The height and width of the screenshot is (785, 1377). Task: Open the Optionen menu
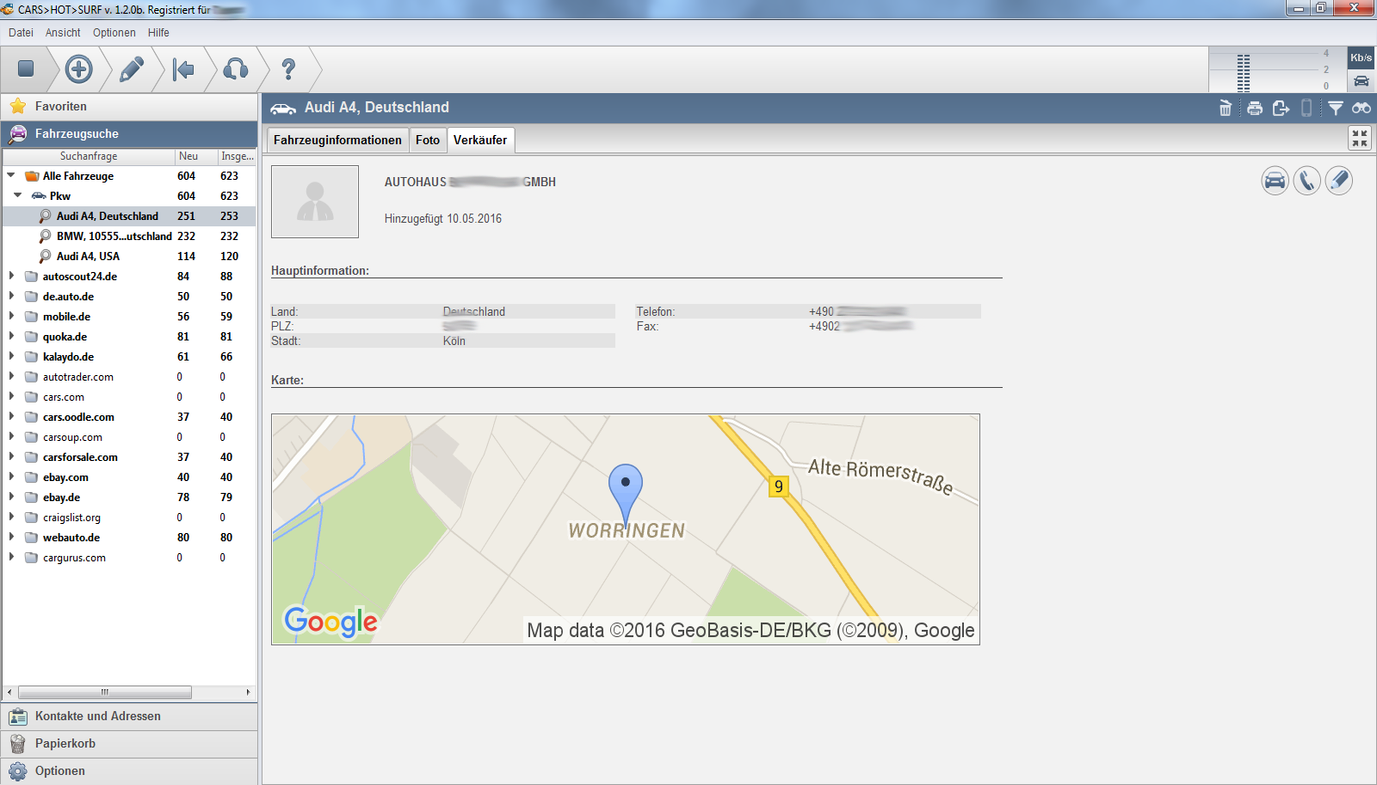[x=114, y=33]
